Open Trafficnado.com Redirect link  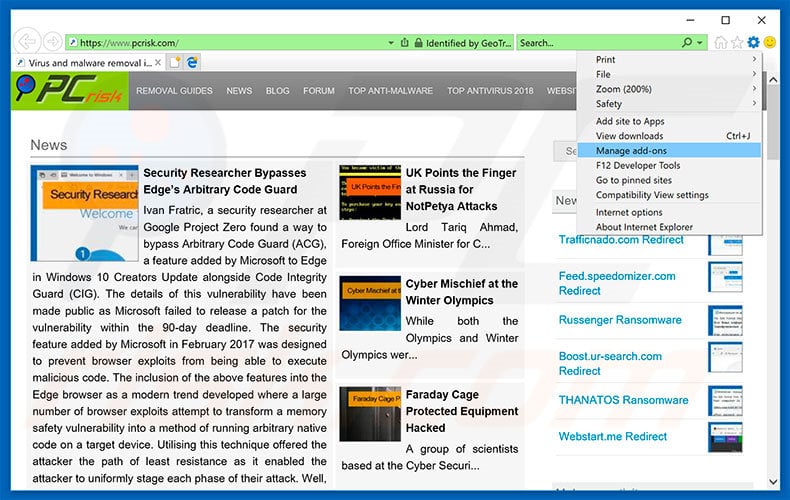click(x=621, y=239)
